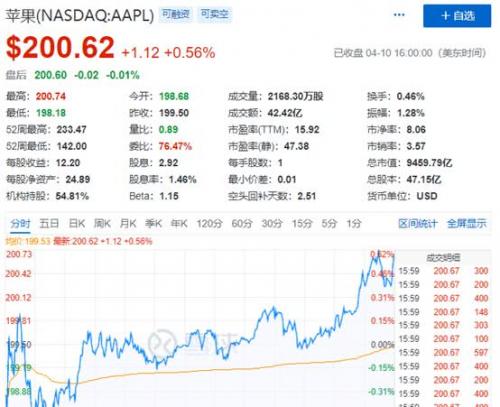This screenshot has width=500, height=407.
Task: Switch to the 季K chart tab
Action: 153,223
